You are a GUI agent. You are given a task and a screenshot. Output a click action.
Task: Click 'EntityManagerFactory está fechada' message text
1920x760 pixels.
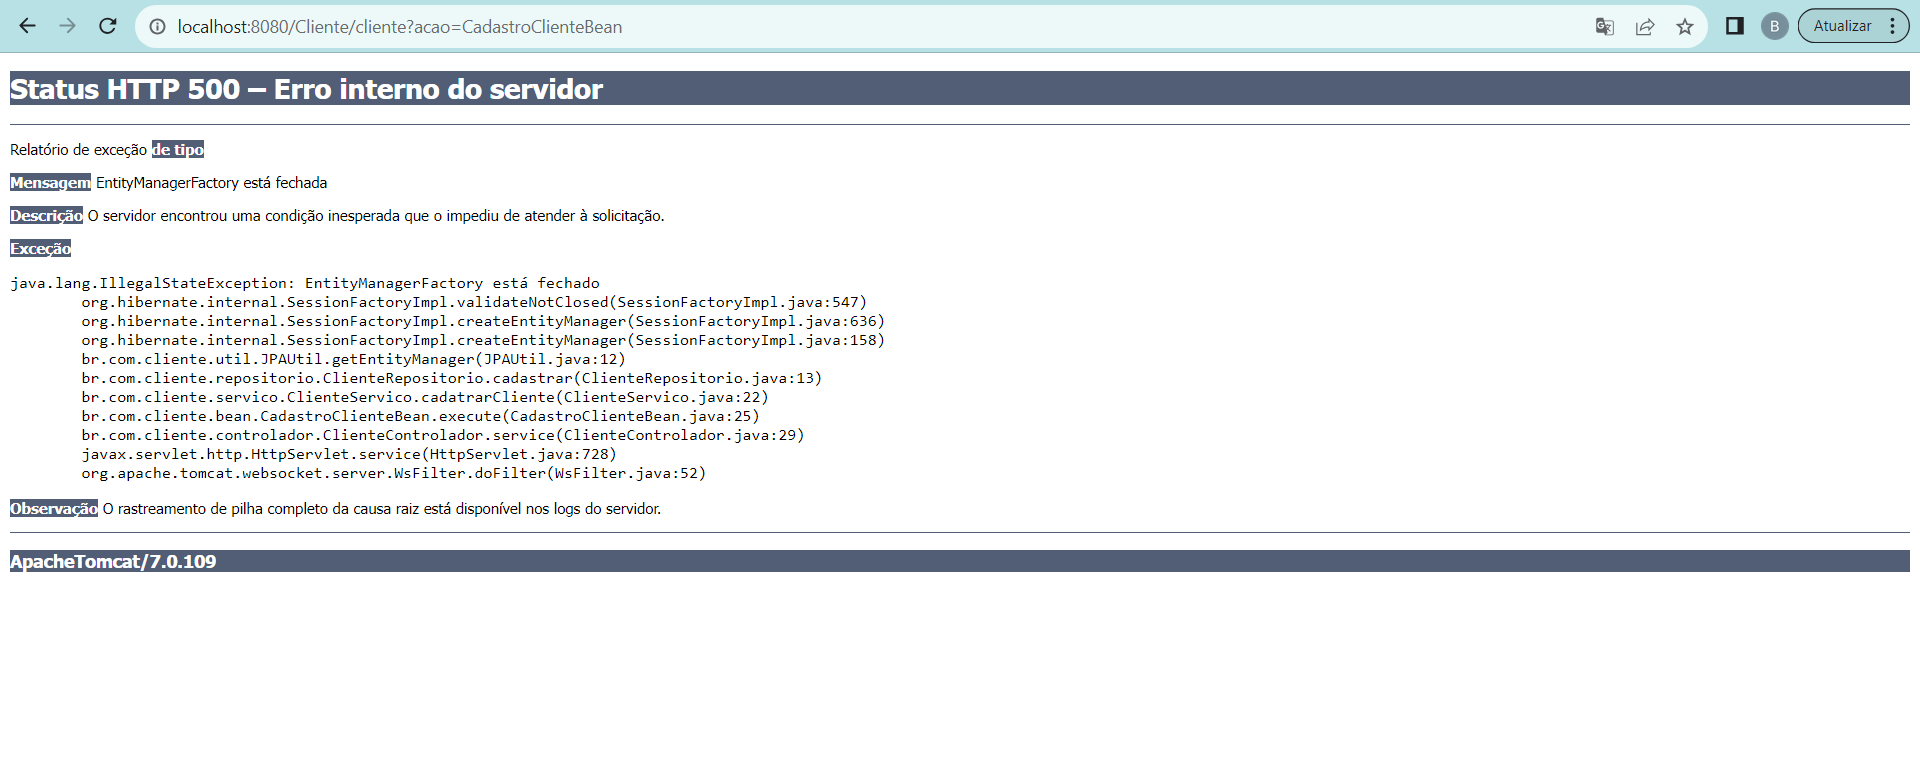pos(212,183)
